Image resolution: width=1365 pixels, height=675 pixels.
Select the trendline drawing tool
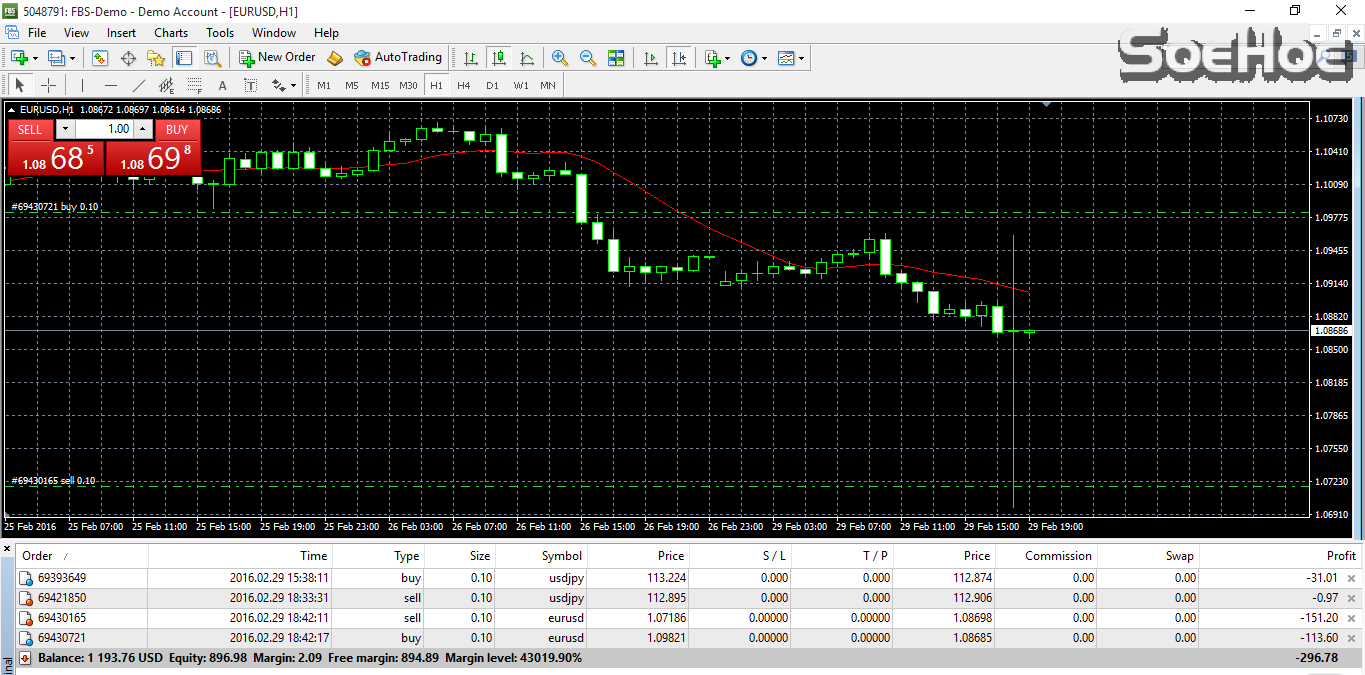(x=139, y=85)
